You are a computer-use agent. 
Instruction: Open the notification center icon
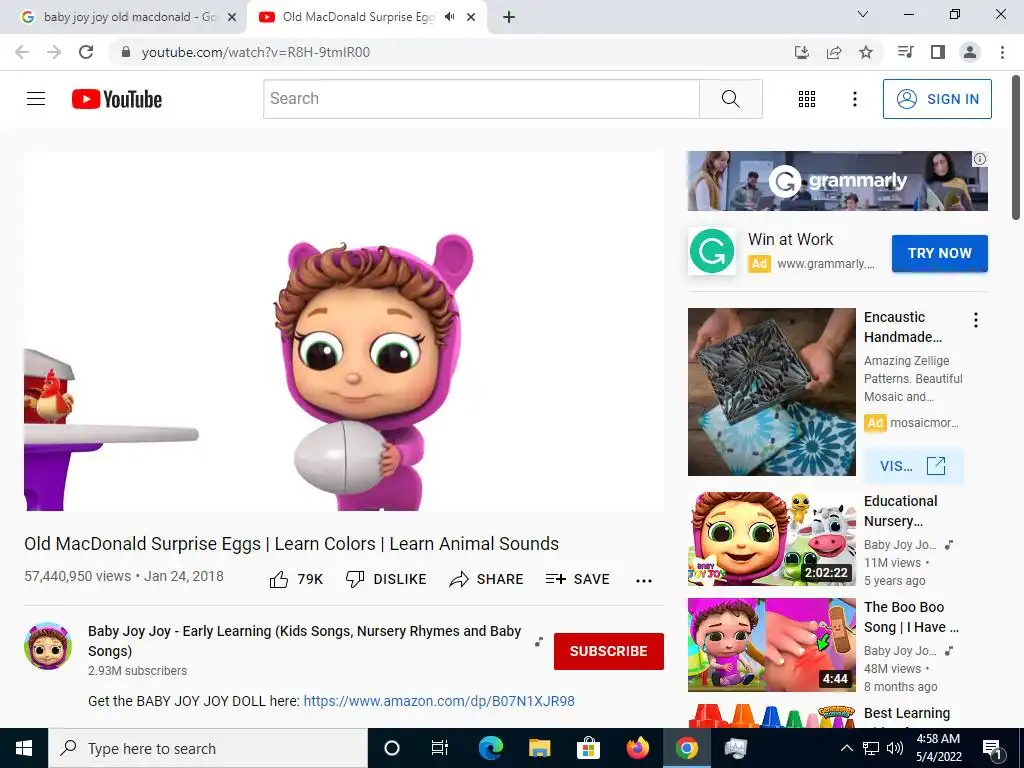pos(993,749)
